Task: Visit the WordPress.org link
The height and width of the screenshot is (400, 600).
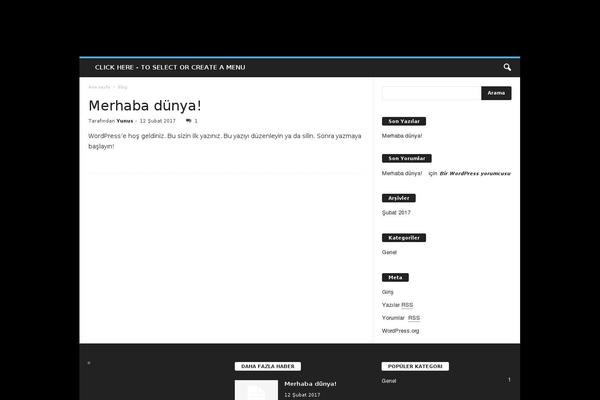Action: coord(400,331)
